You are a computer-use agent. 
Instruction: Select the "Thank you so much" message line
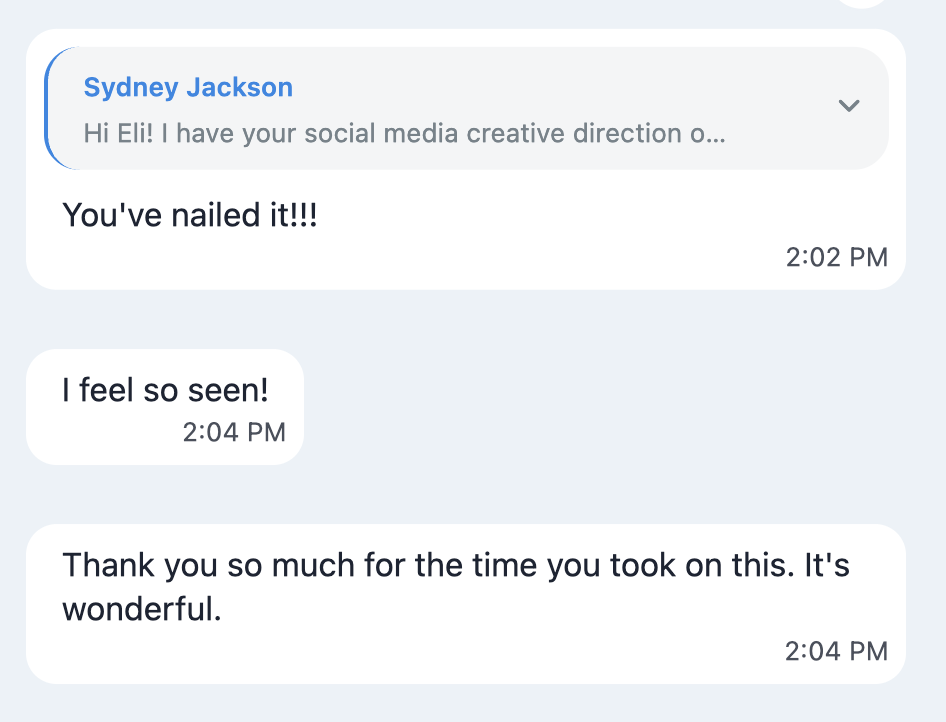tap(456, 566)
